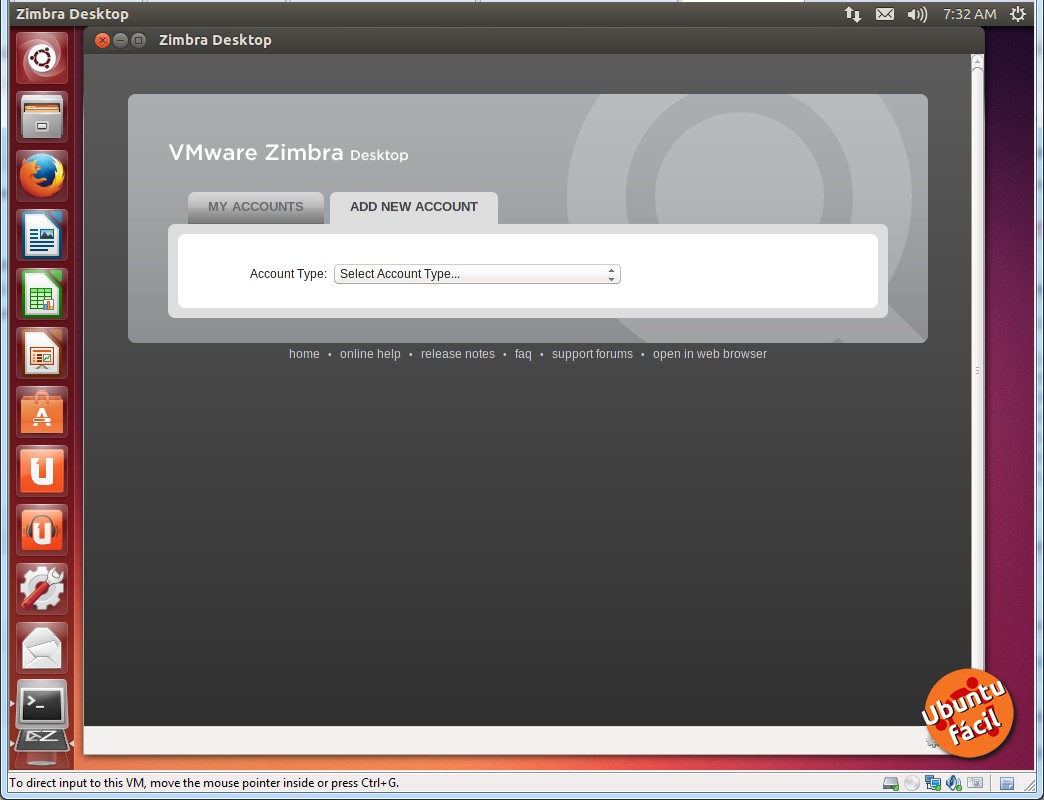The image size is (1044, 800).
Task: Click the VM sound device status icon
Action: pyautogui.click(x=954, y=784)
